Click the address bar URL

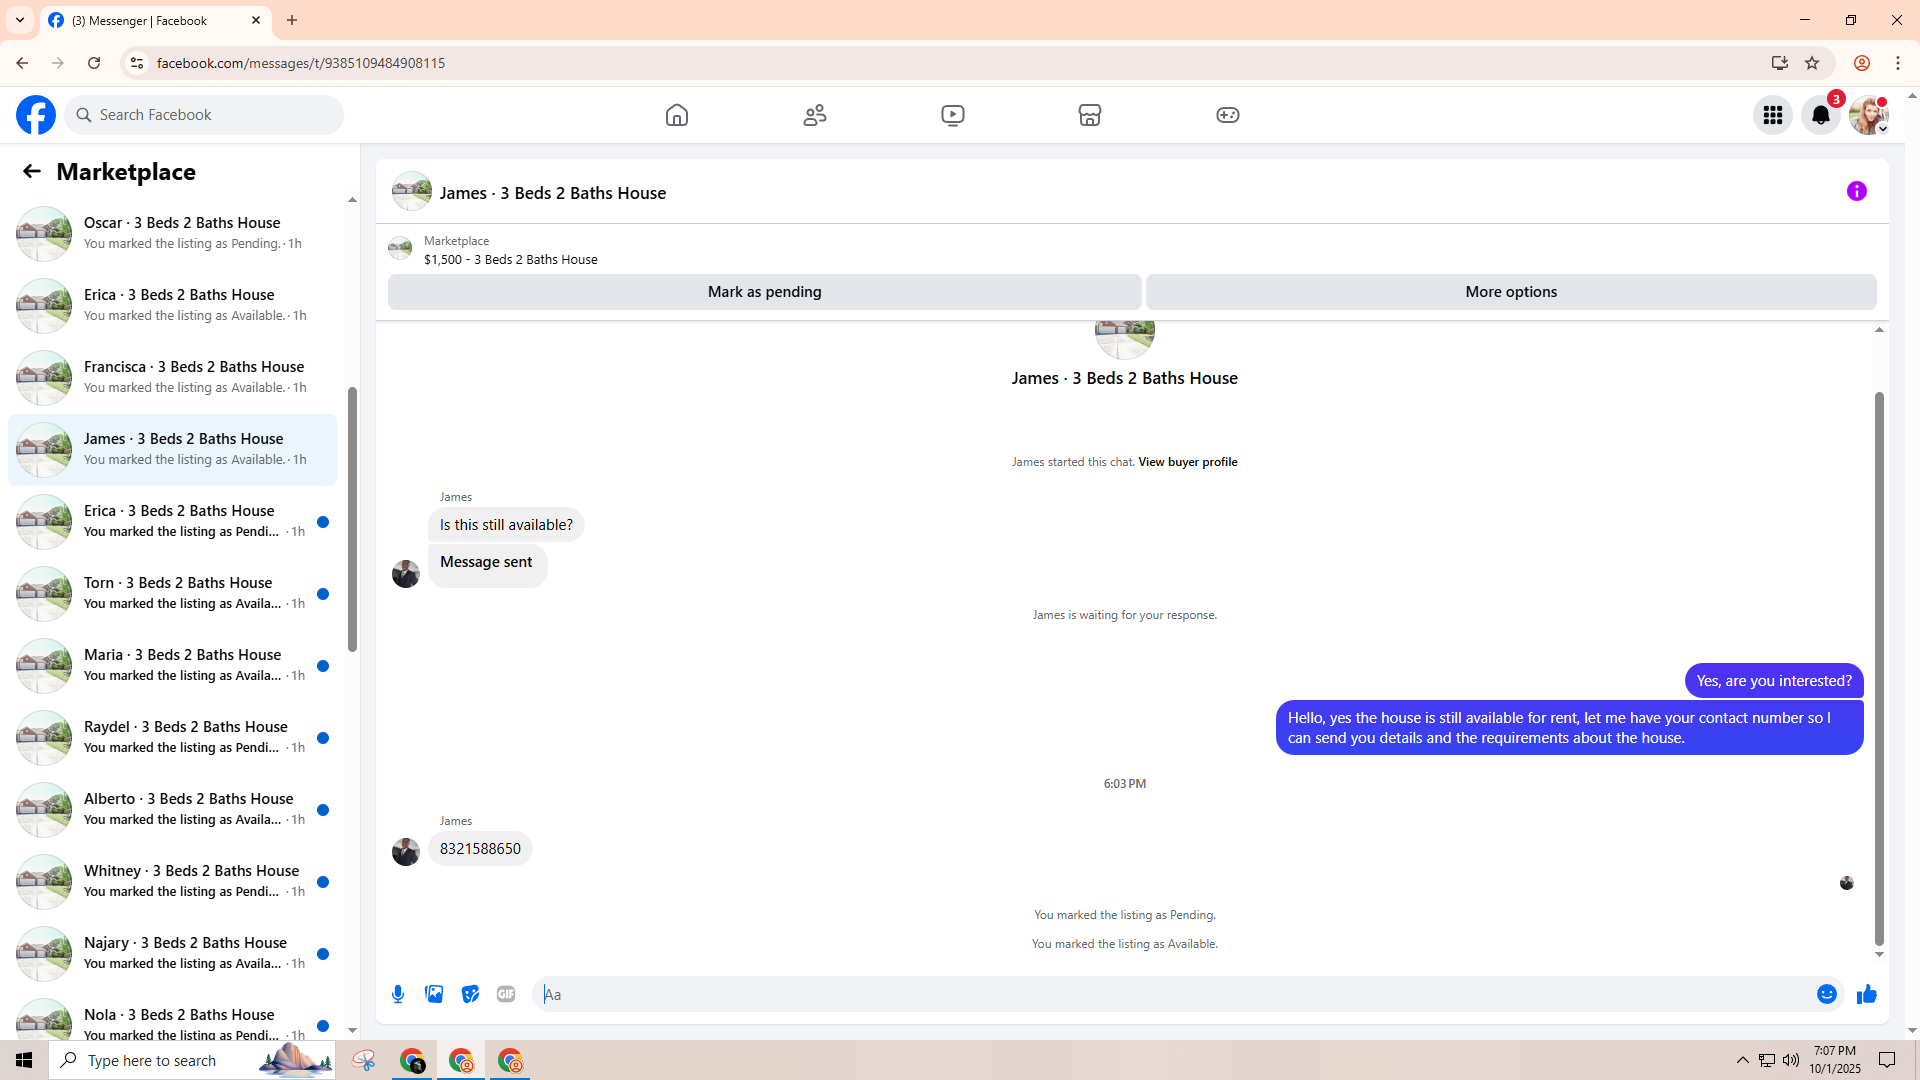pyautogui.click(x=301, y=63)
